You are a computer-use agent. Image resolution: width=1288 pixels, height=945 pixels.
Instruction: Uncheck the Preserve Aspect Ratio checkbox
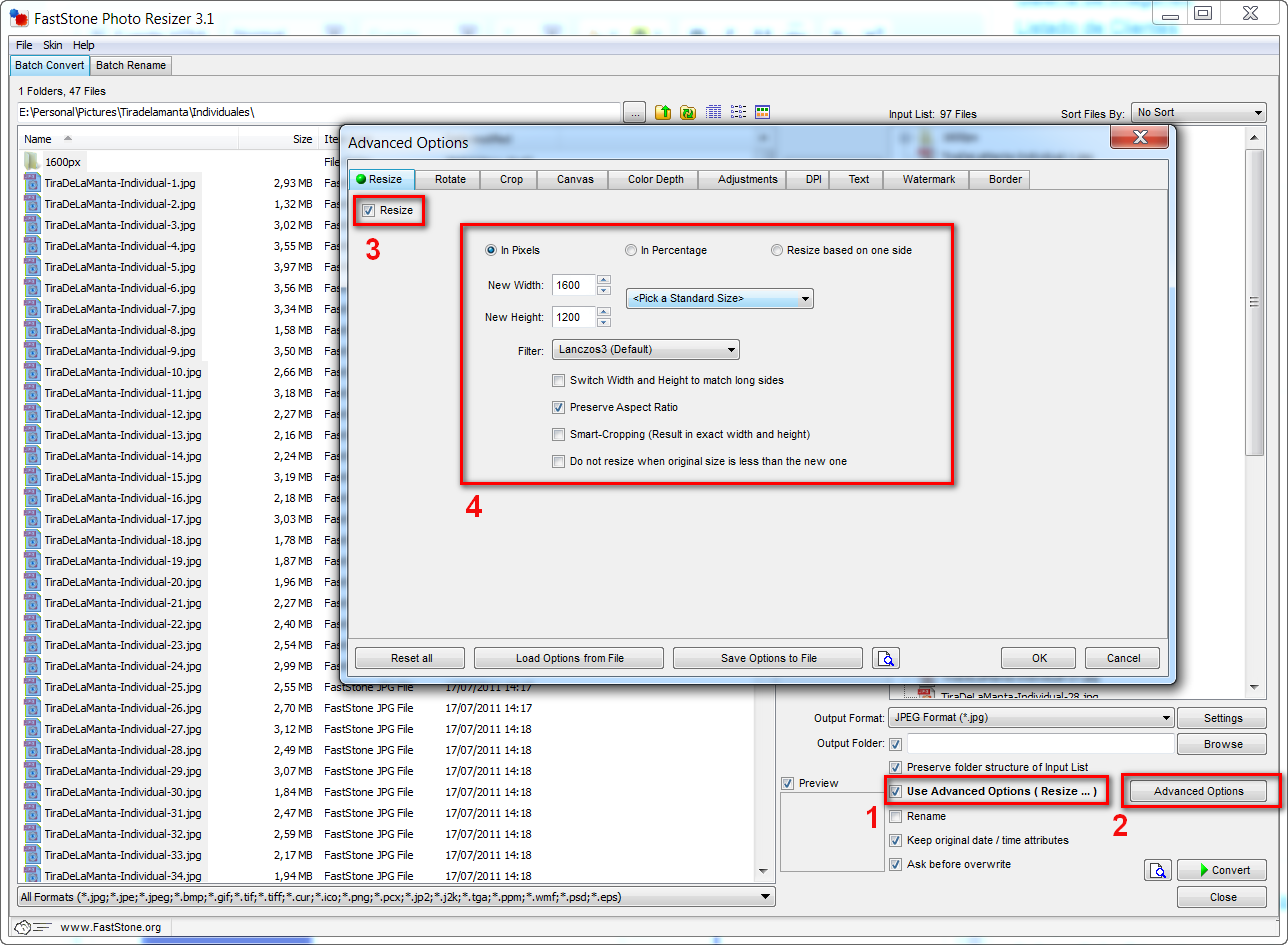point(559,408)
